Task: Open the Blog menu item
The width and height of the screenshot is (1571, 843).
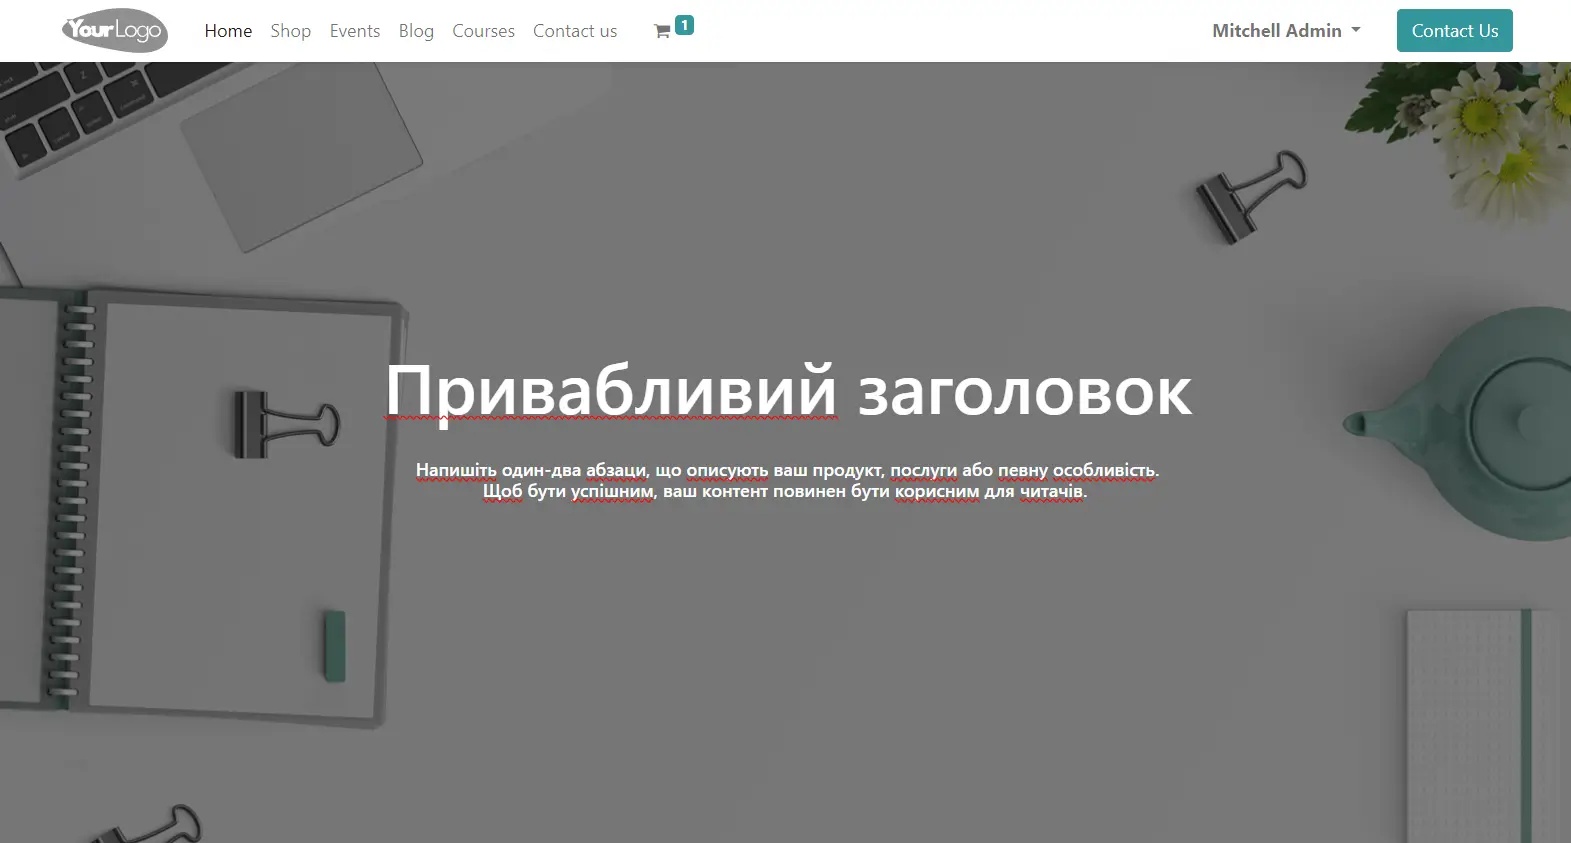Action: [x=416, y=31]
